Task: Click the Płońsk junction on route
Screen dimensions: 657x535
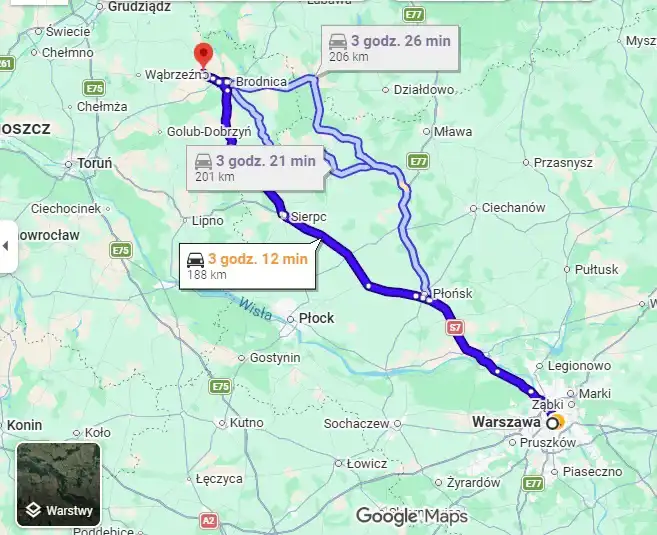Action: 426,296
